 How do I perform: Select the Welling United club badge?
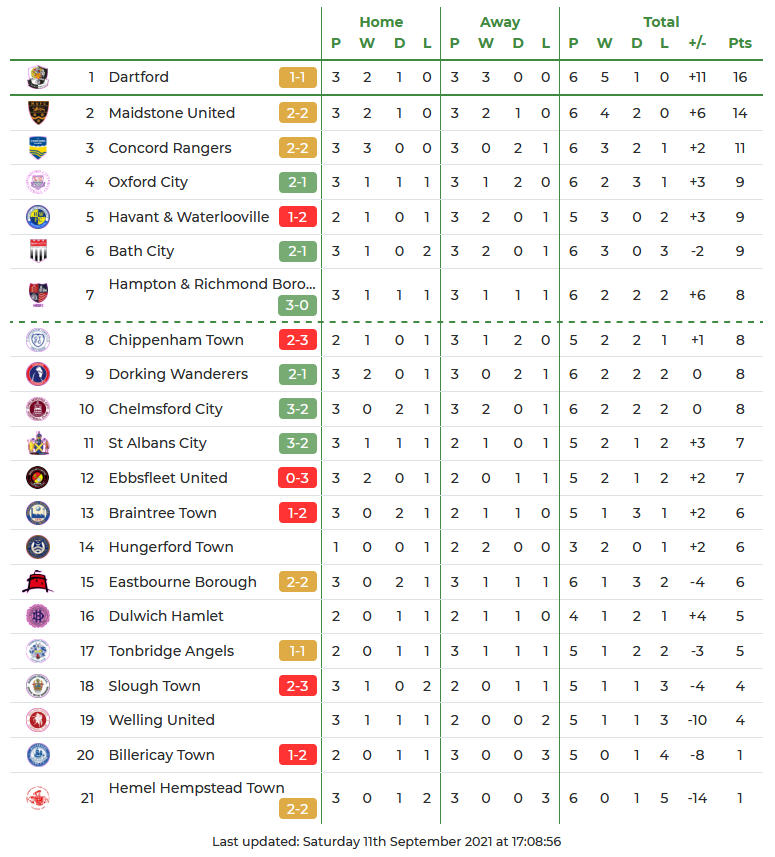38,720
